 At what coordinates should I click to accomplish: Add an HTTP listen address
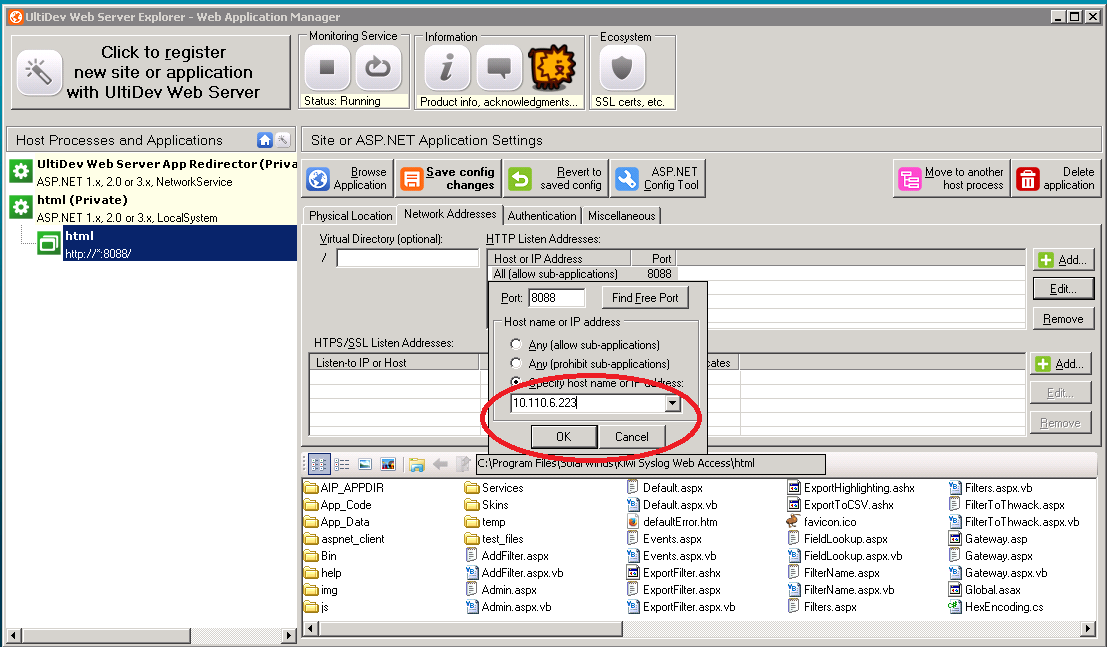click(x=1063, y=260)
